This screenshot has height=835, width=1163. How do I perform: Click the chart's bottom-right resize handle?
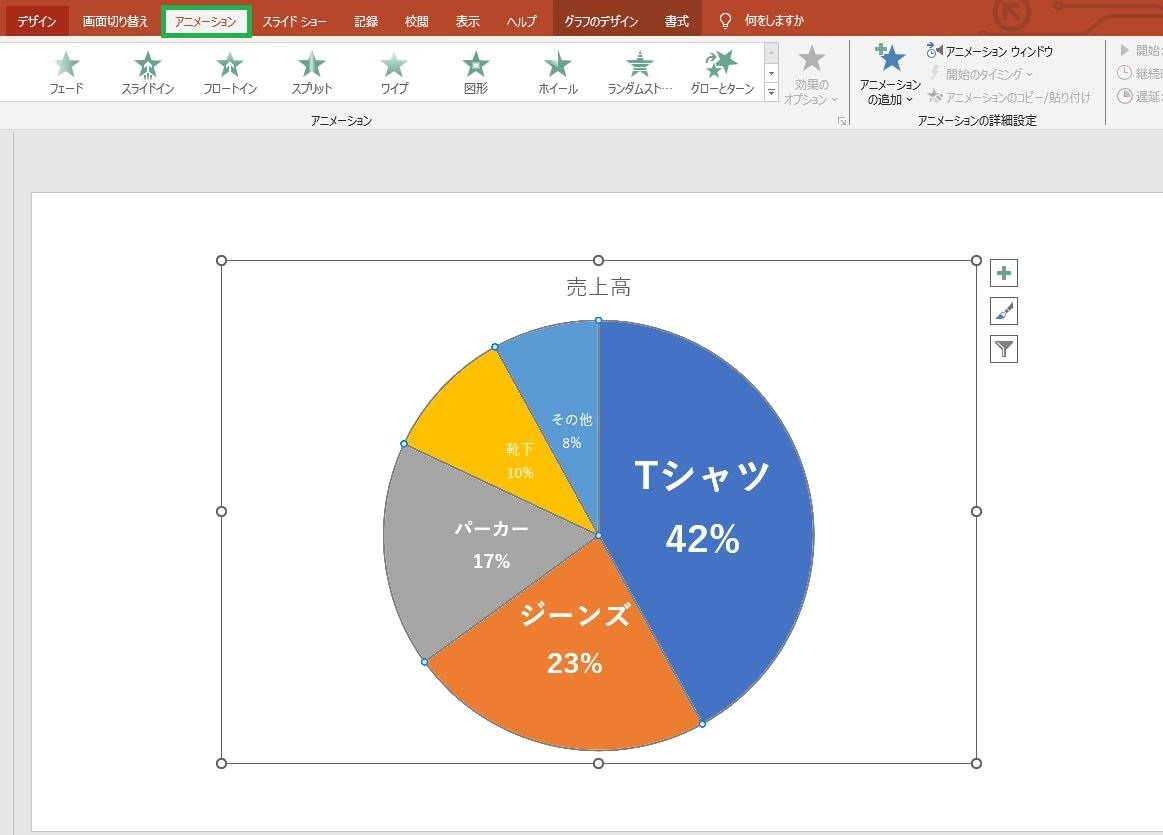(976, 763)
